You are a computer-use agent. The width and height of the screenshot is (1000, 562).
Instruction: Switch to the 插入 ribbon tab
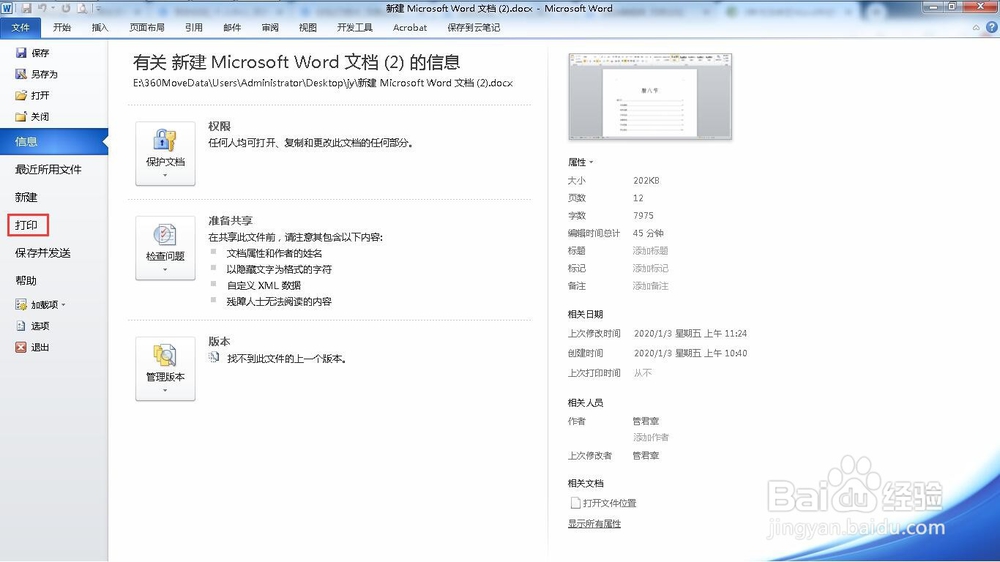[x=100, y=27]
